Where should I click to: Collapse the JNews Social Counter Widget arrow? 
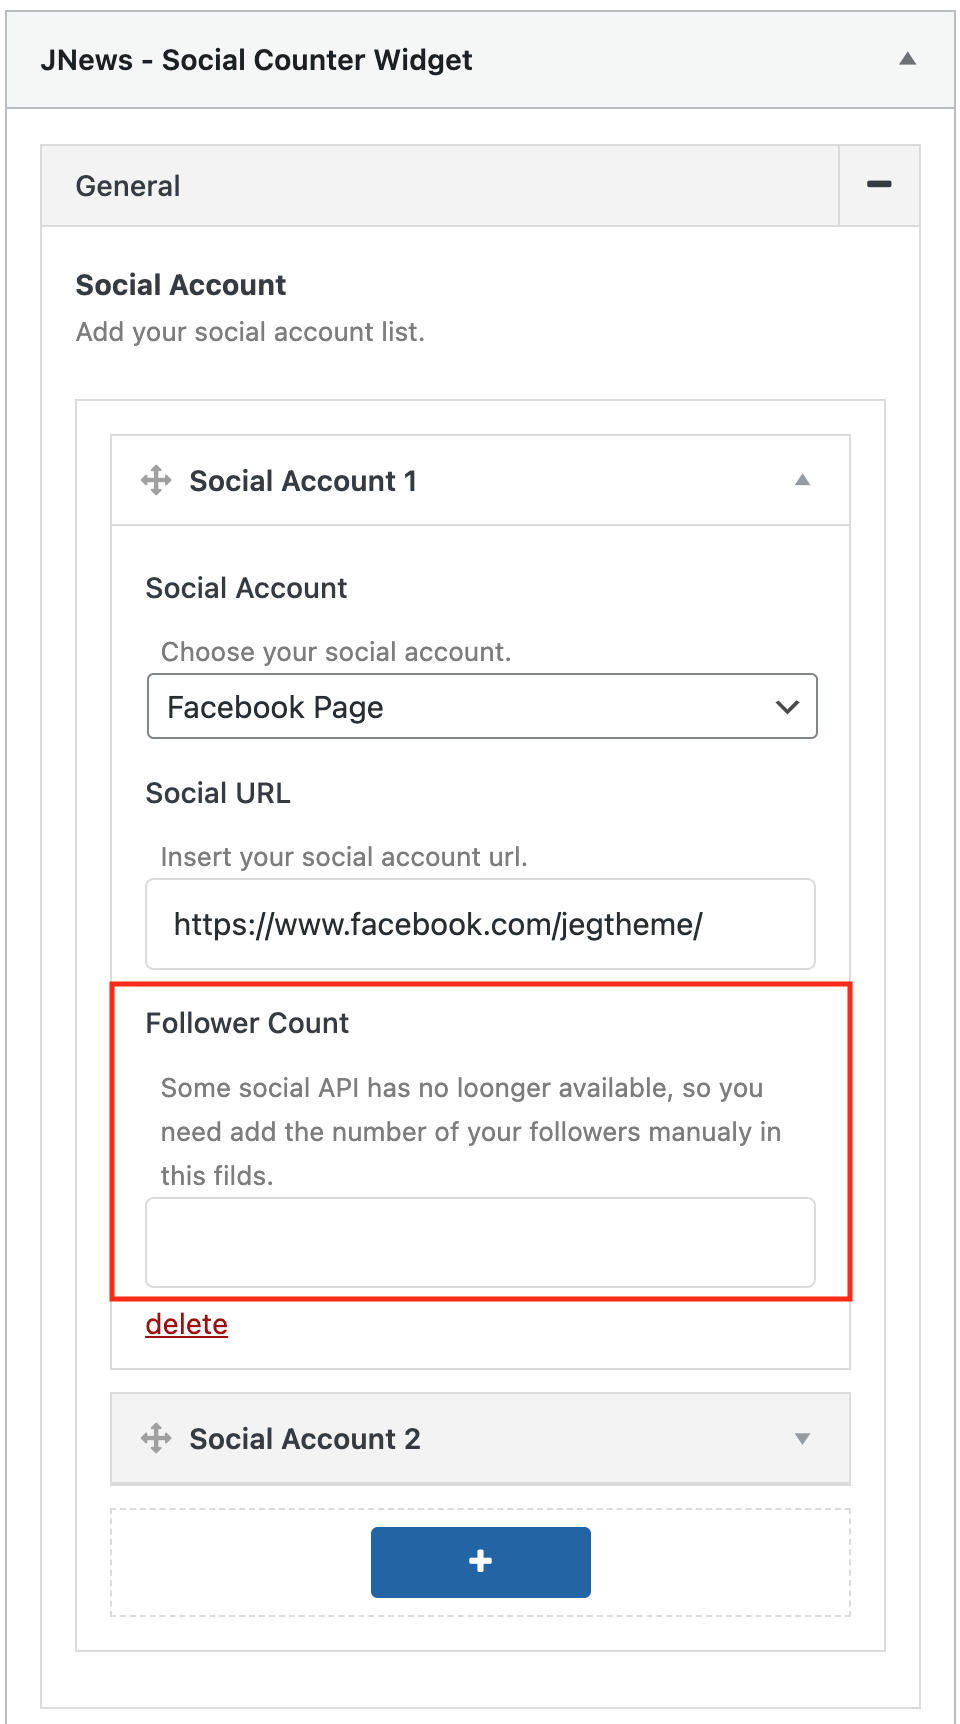point(907,59)
